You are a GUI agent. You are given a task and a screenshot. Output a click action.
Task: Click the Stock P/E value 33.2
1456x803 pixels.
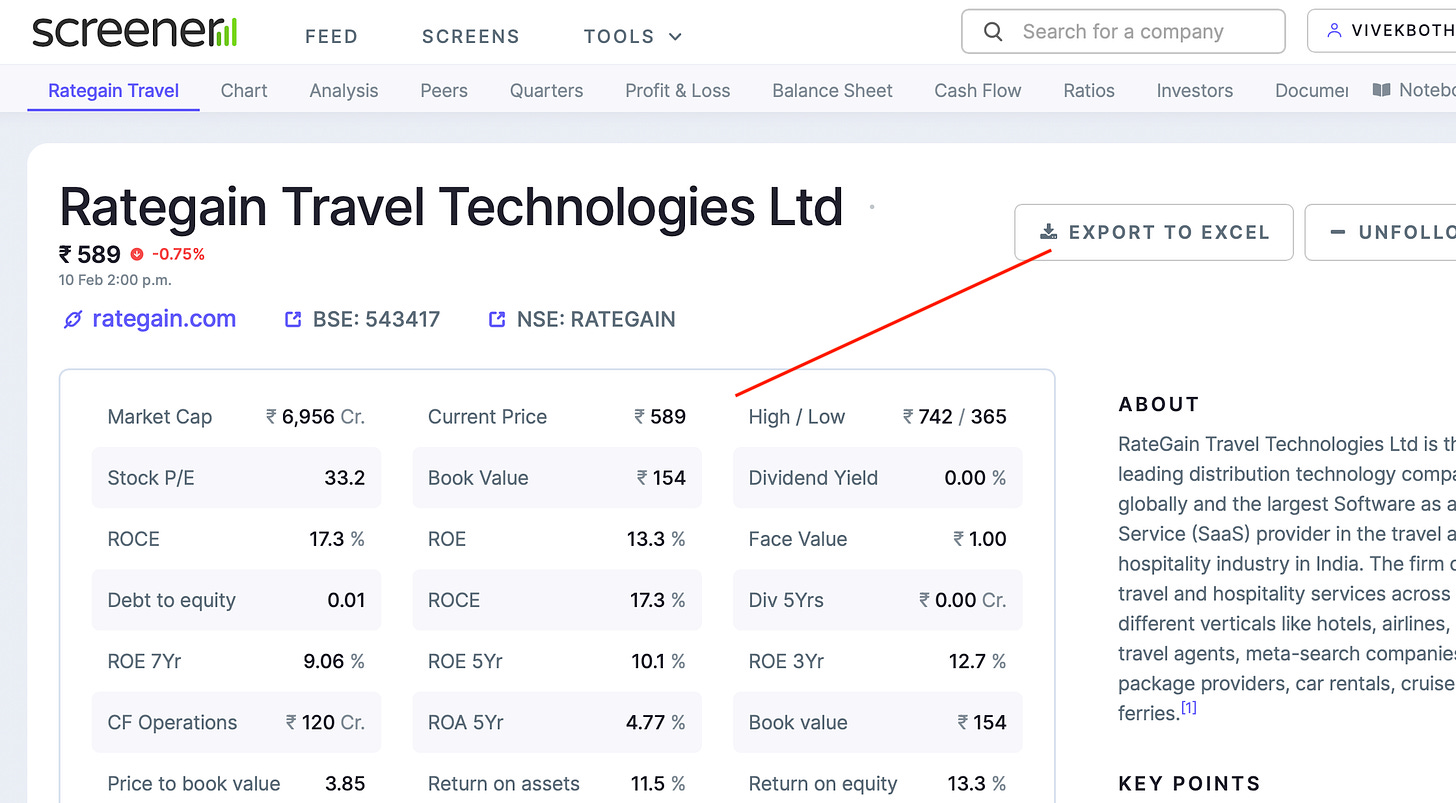tap(344, 478)
